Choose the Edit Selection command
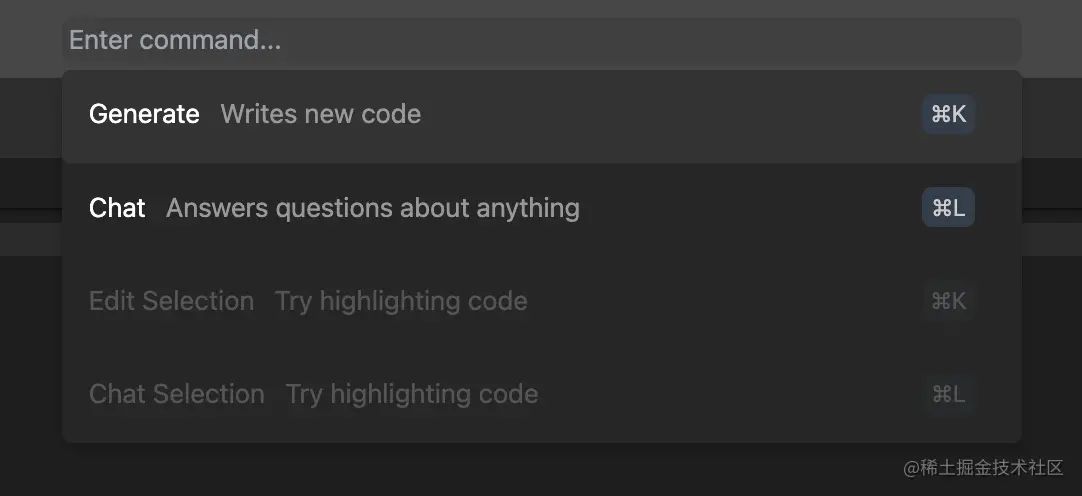The image size is (1082, 496). [x=542, y=301]
